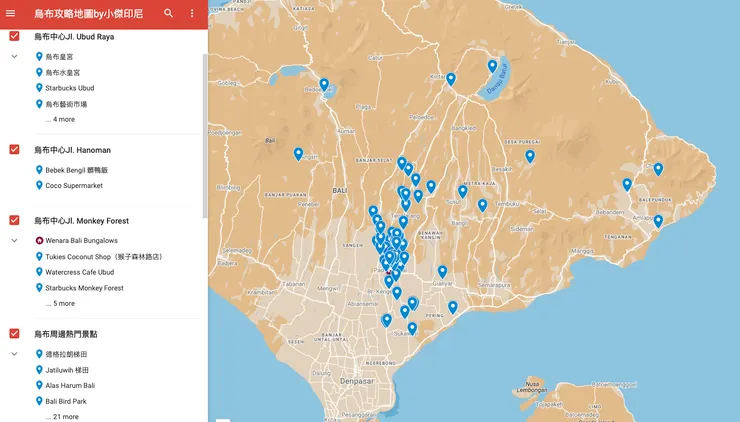The height and width of the screenshot is (422, 740).
Task: Click the 烏布攻略地圖by小傑印尼 map title
Action: coord(88,13)
